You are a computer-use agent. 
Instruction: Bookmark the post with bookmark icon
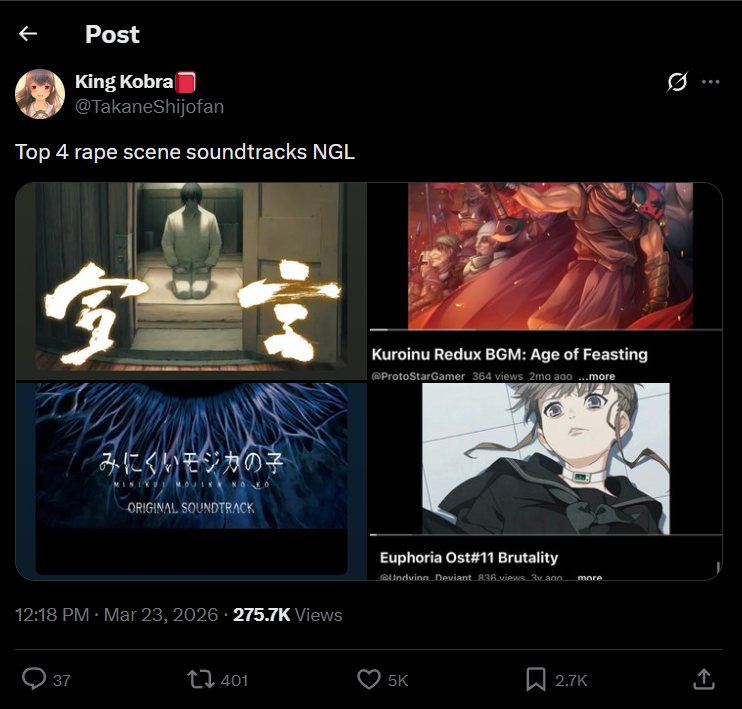536,679
